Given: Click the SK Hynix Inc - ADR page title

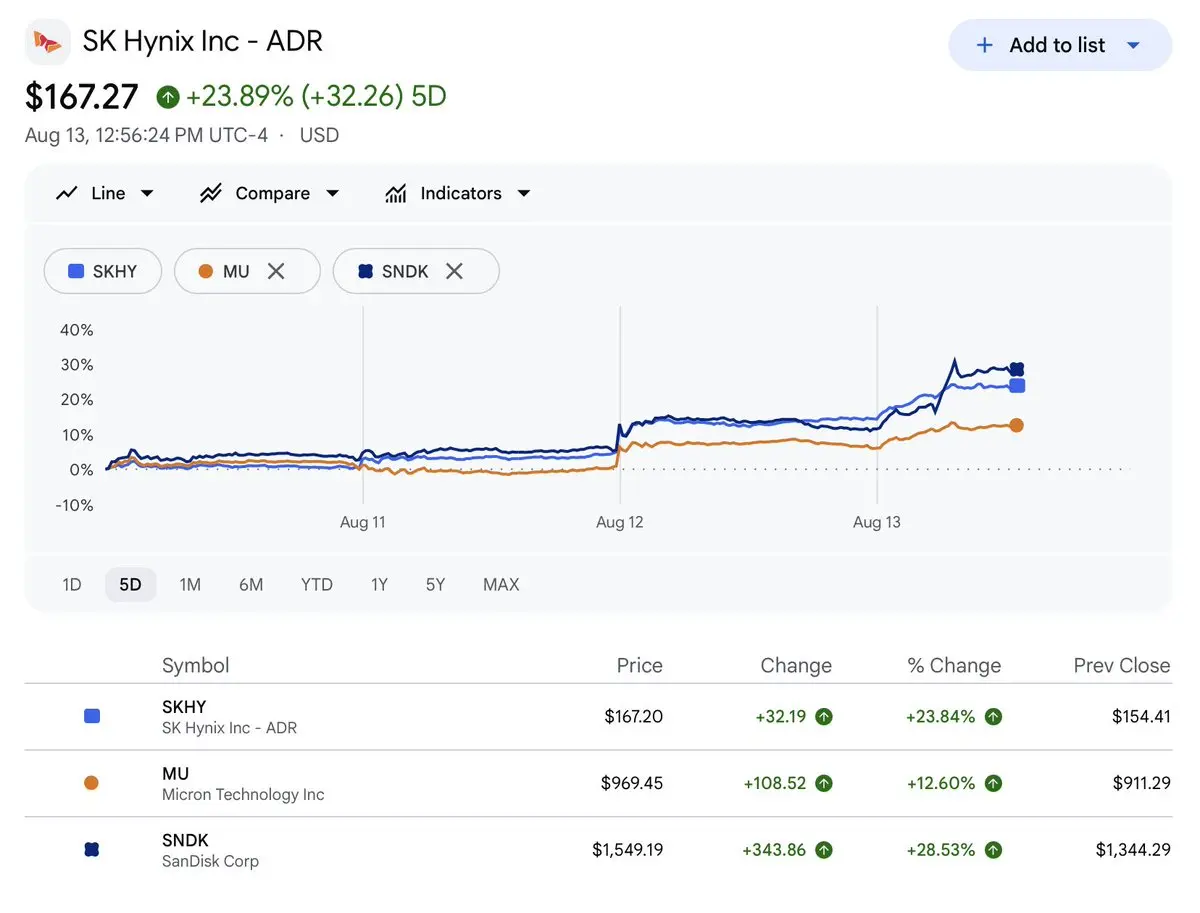Looking at the screenshot, I should [202, 41].
